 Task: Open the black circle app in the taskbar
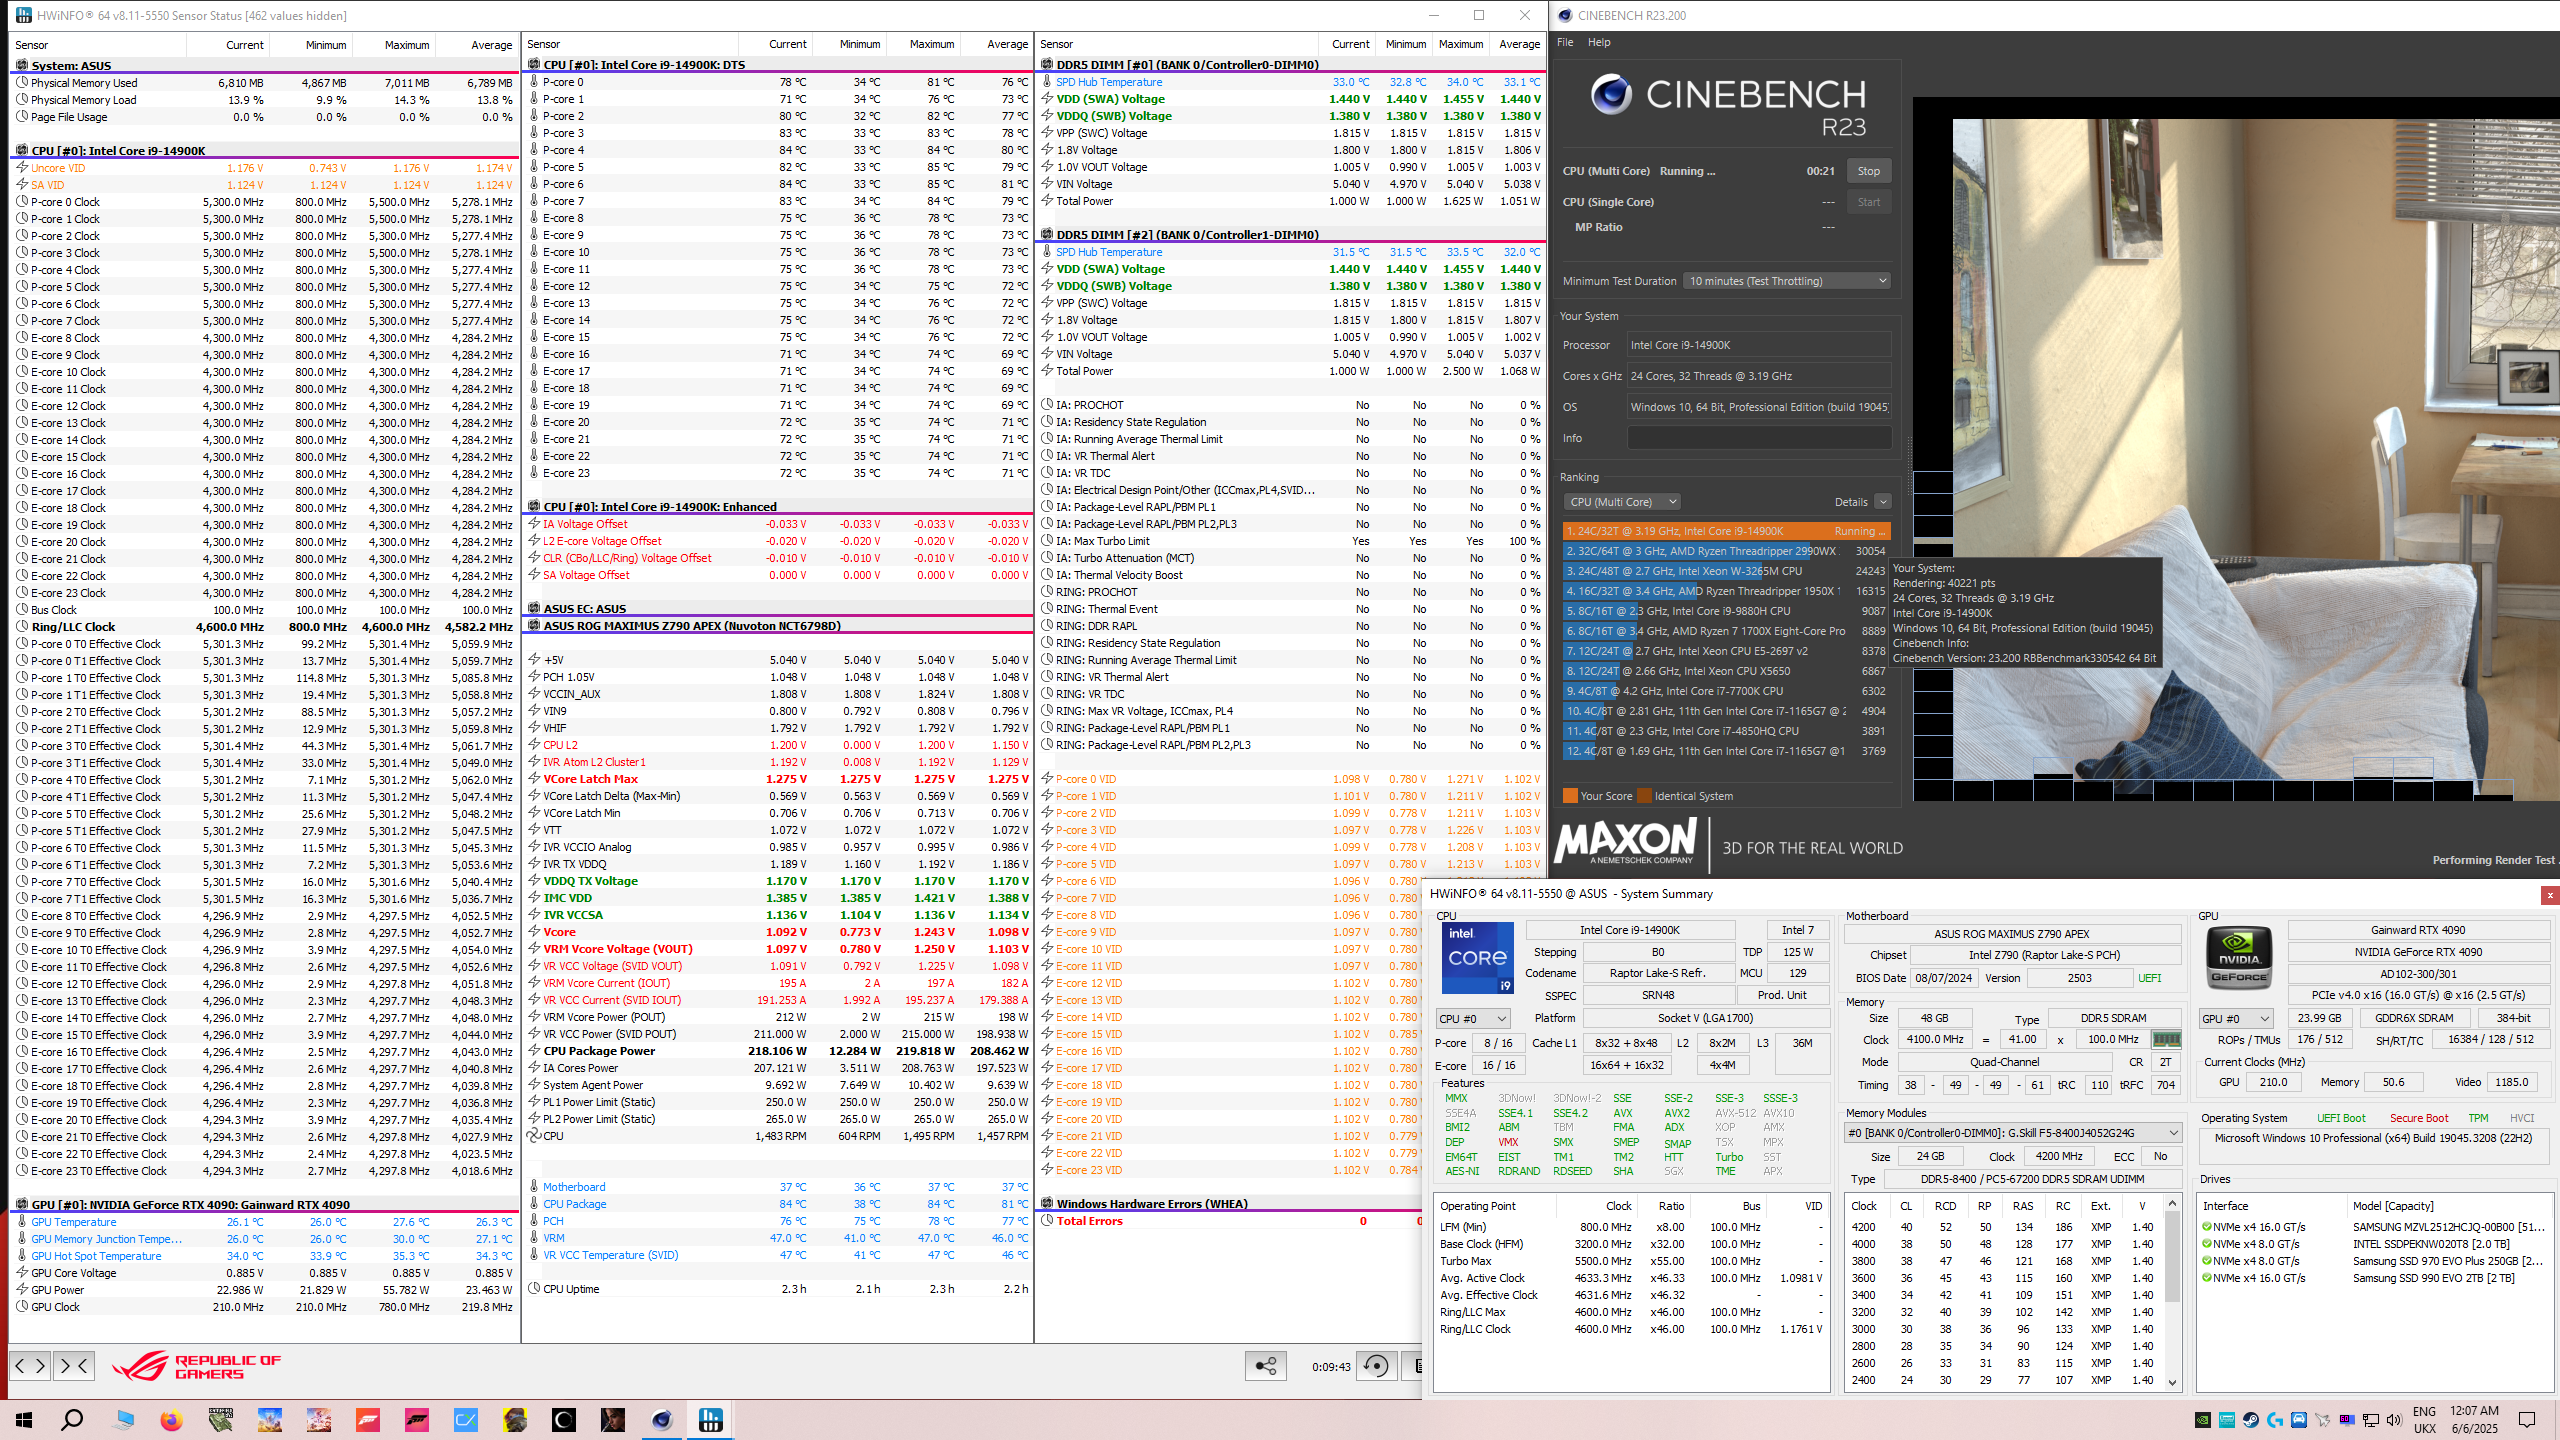(x=564, y=1420)
